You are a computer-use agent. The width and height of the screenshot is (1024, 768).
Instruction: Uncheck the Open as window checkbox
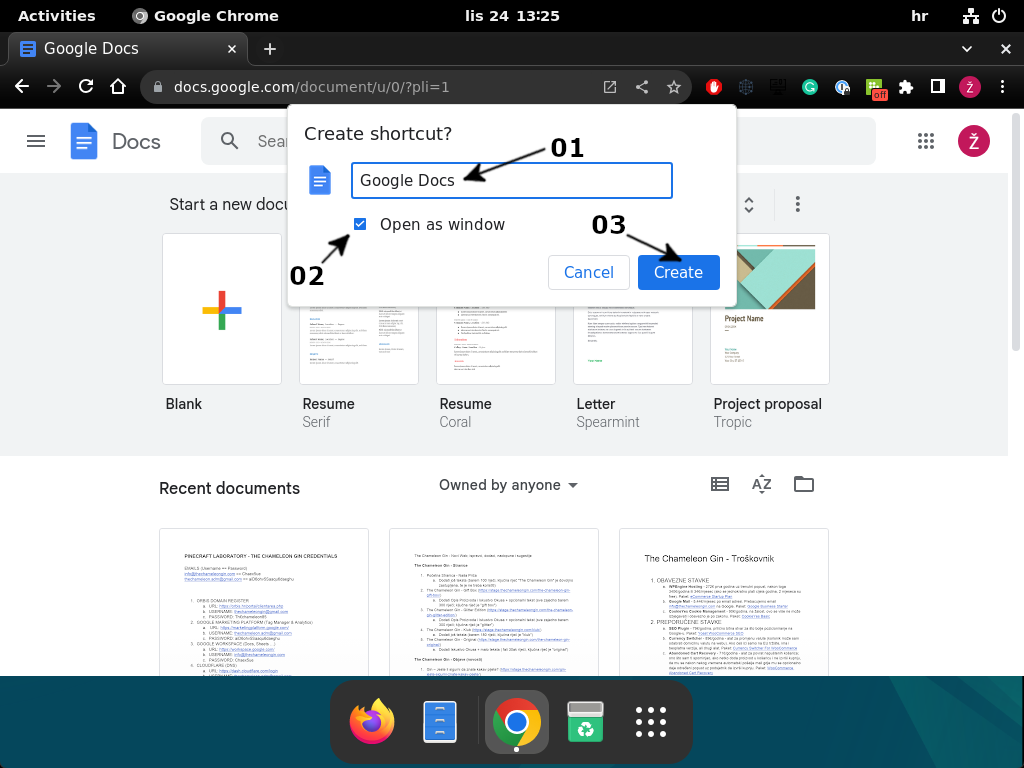click(360, 224)
